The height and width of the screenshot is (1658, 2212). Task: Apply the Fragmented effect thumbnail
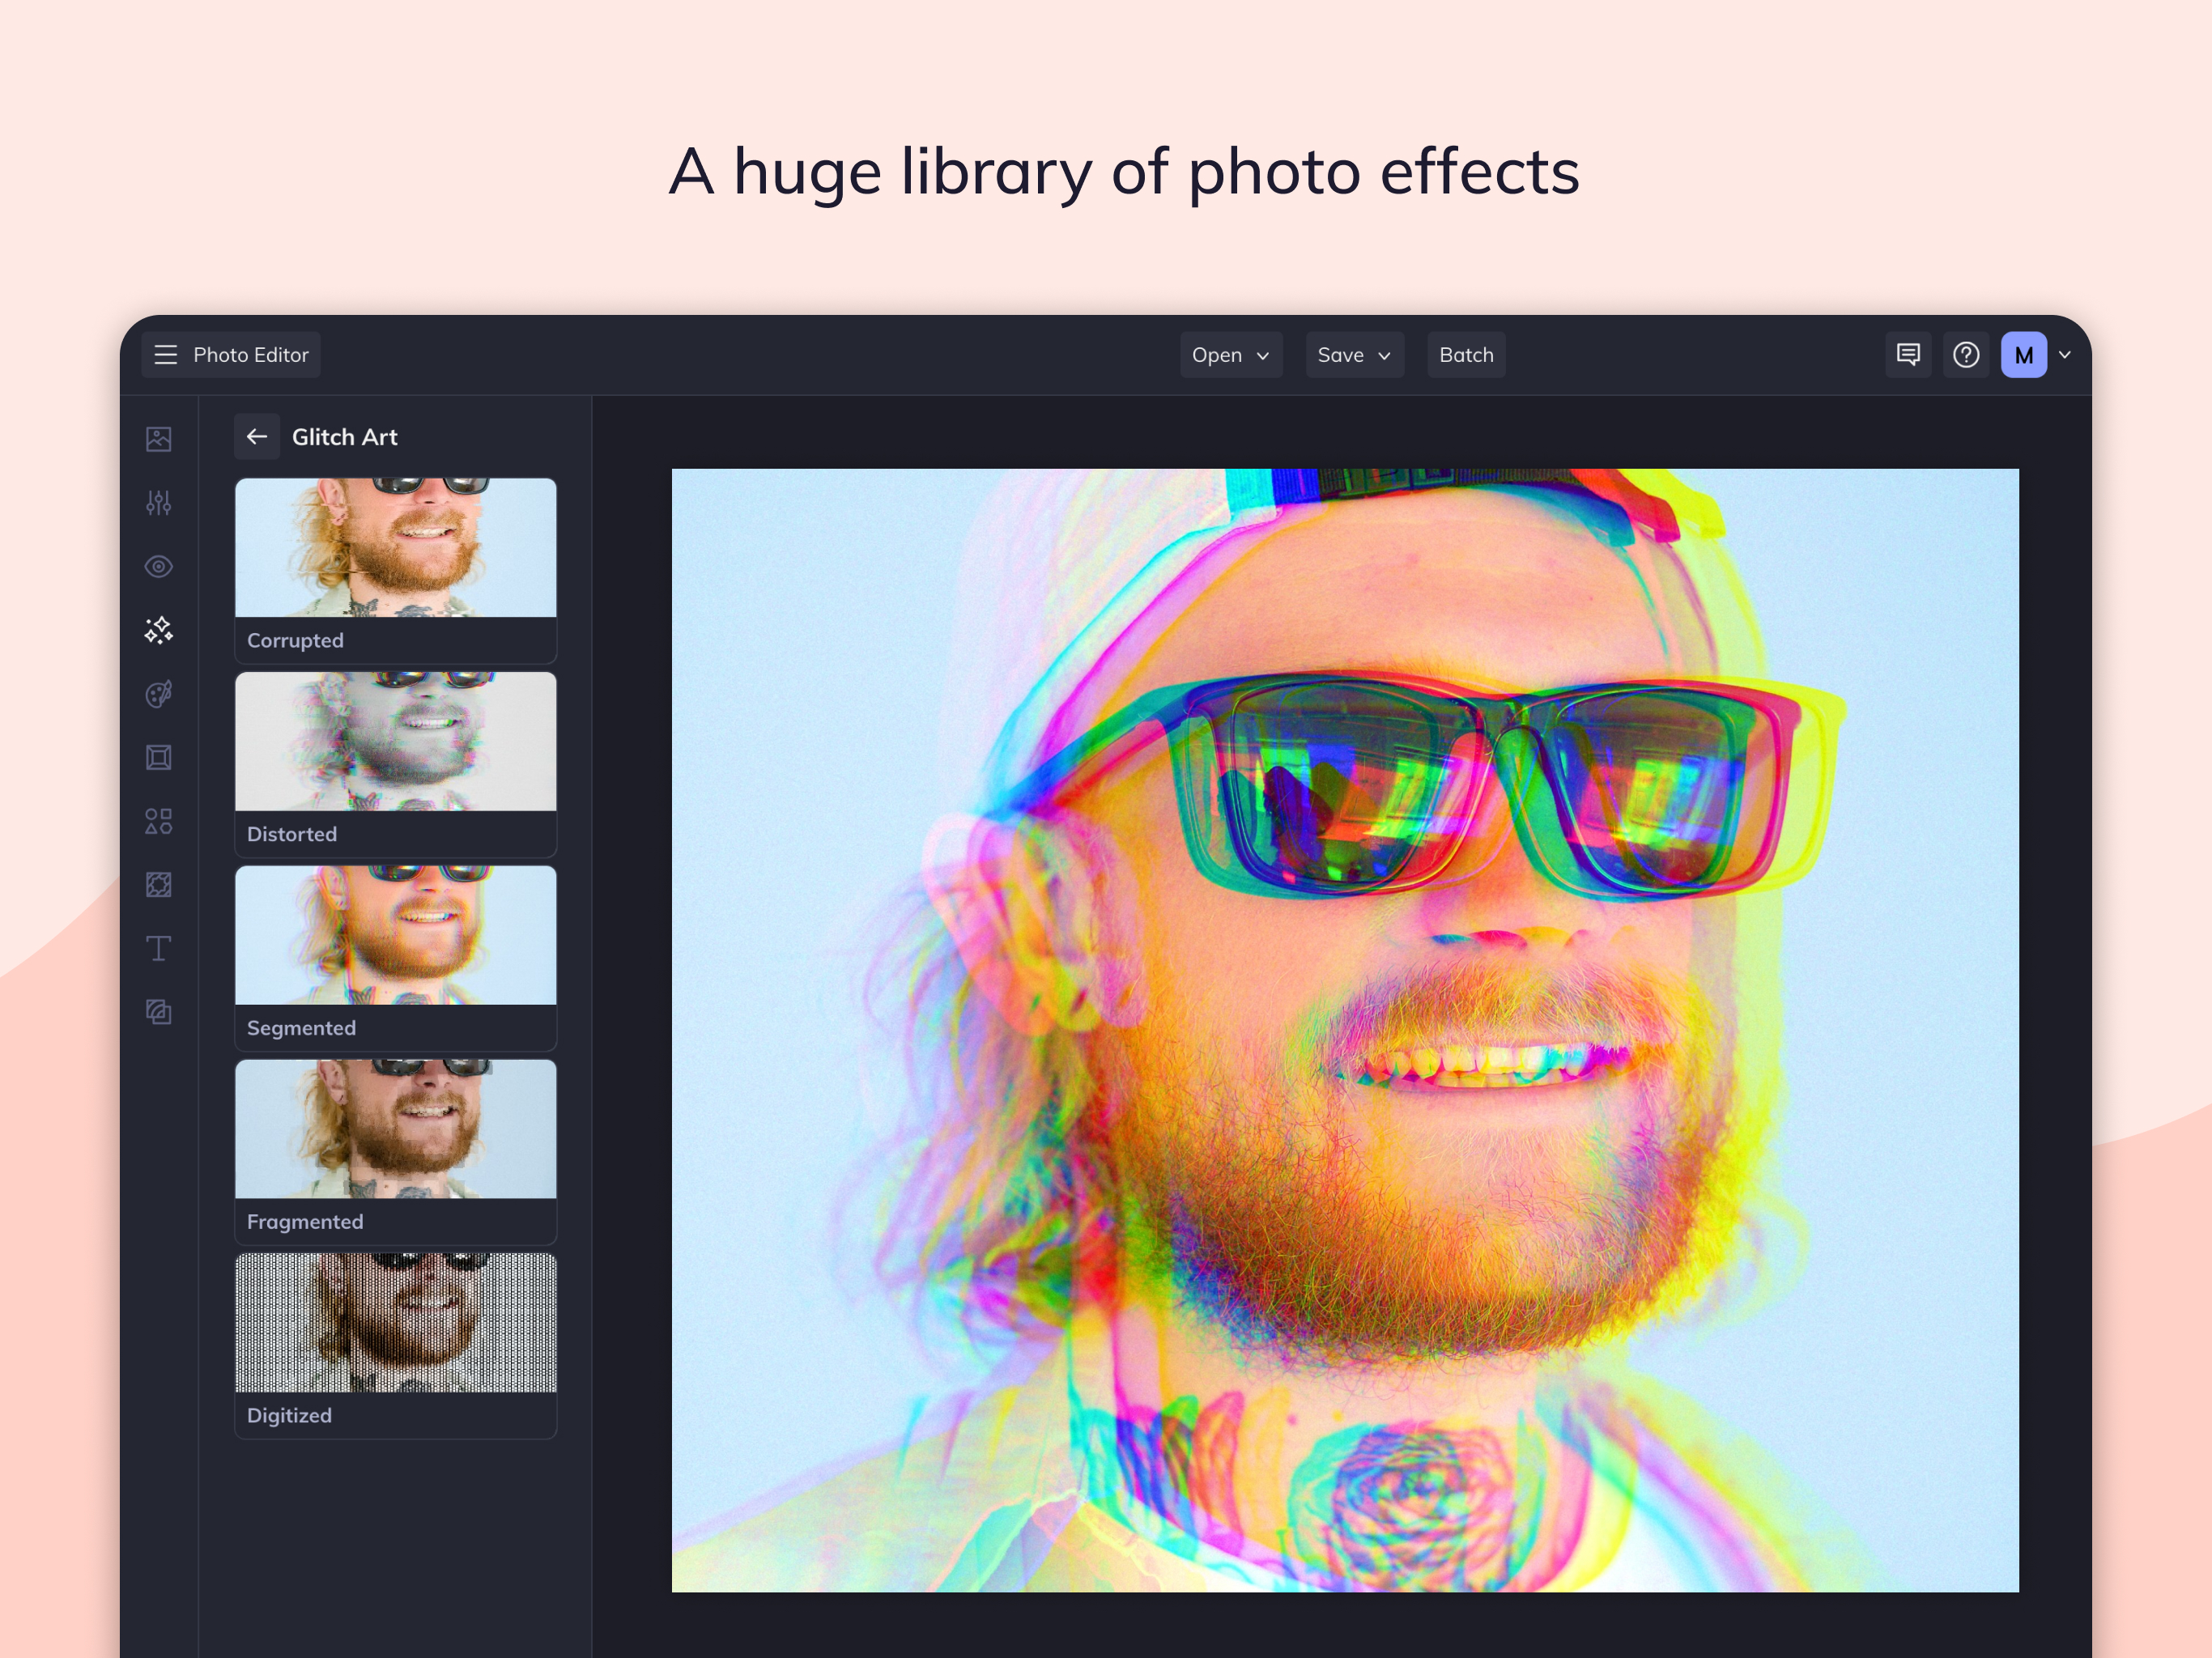click(x=396, y=1130)
